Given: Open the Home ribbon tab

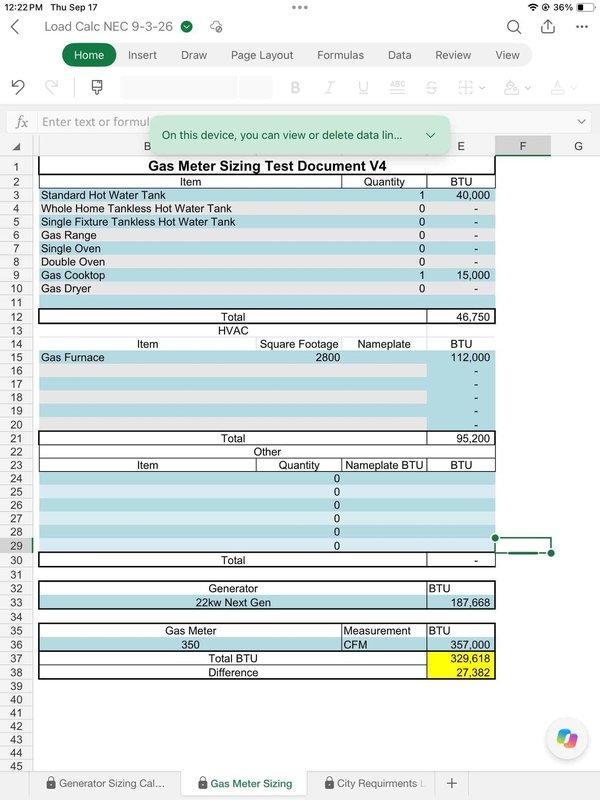Looking at the screenshot, I should click(x=89, y=55).
